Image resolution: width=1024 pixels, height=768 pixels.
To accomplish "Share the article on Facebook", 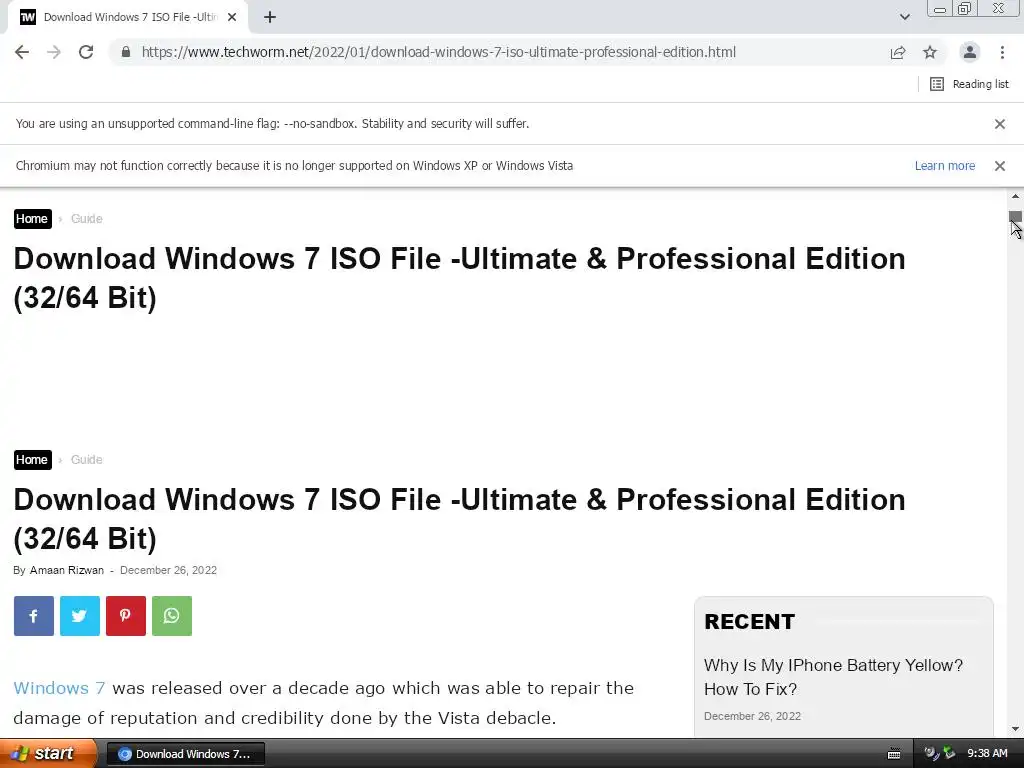I will click(34, 616).
